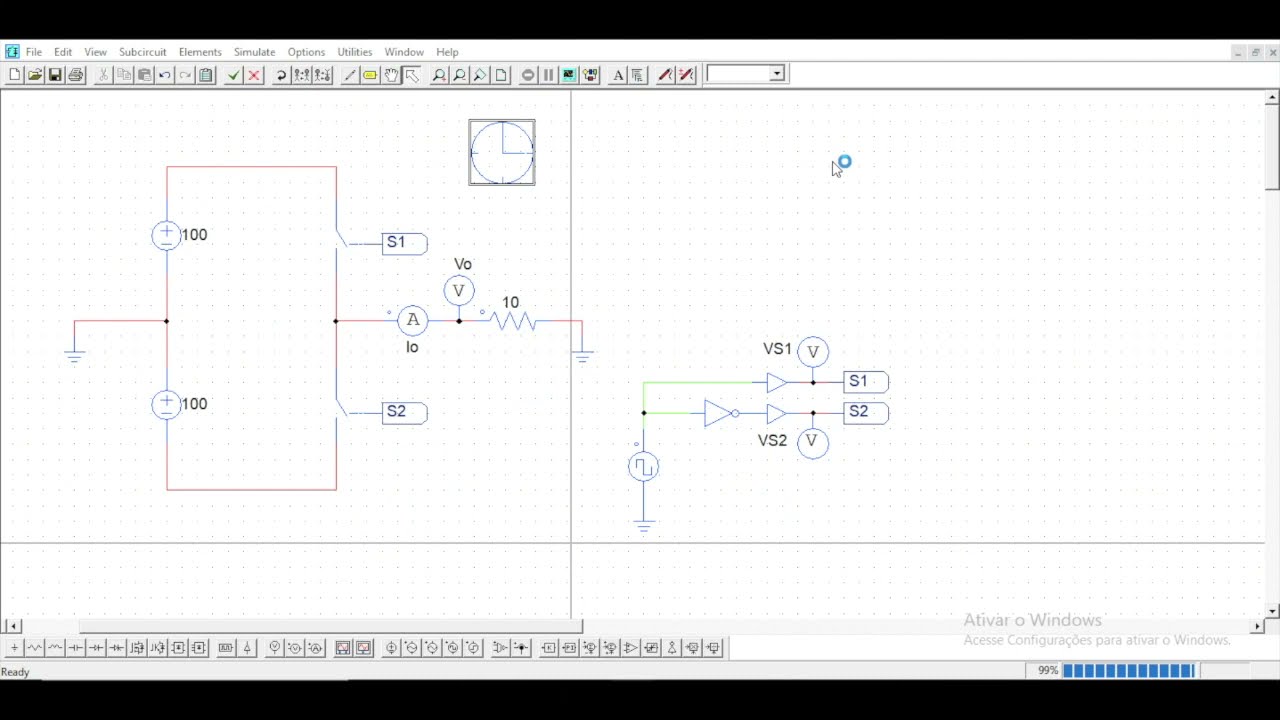Open the Help menu

pos(447,52)
